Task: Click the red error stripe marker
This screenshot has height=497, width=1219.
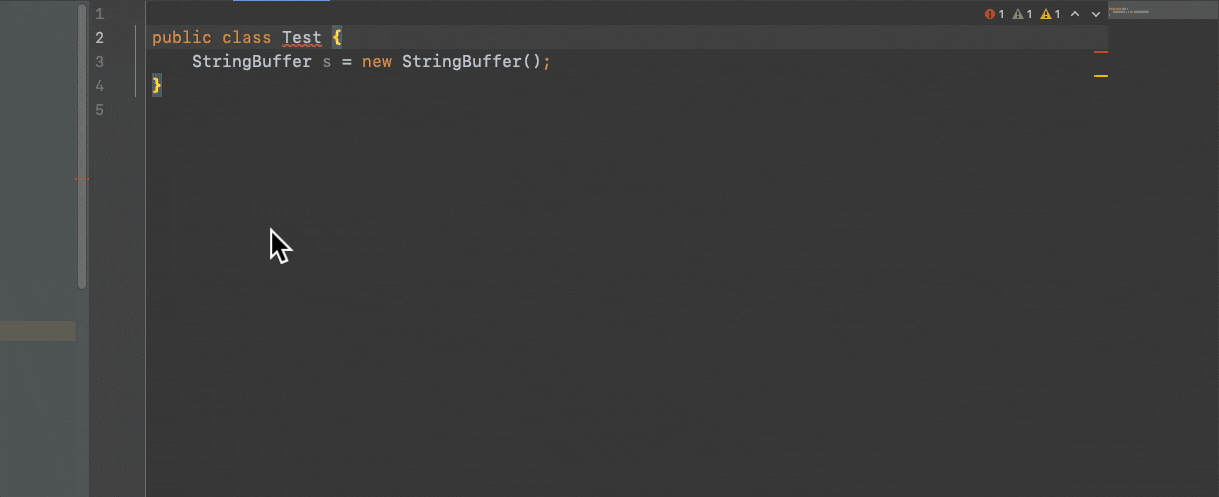Action: 1101,51
